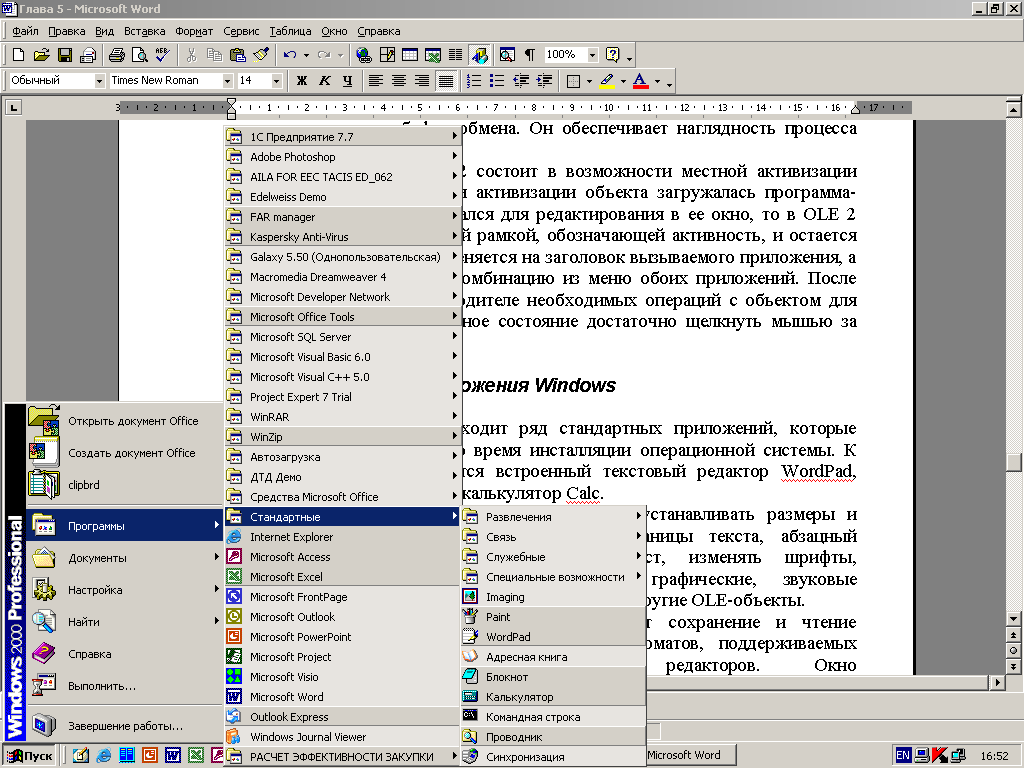Click the Columns icon
The image size is (1024, 768).
(455, 55)
